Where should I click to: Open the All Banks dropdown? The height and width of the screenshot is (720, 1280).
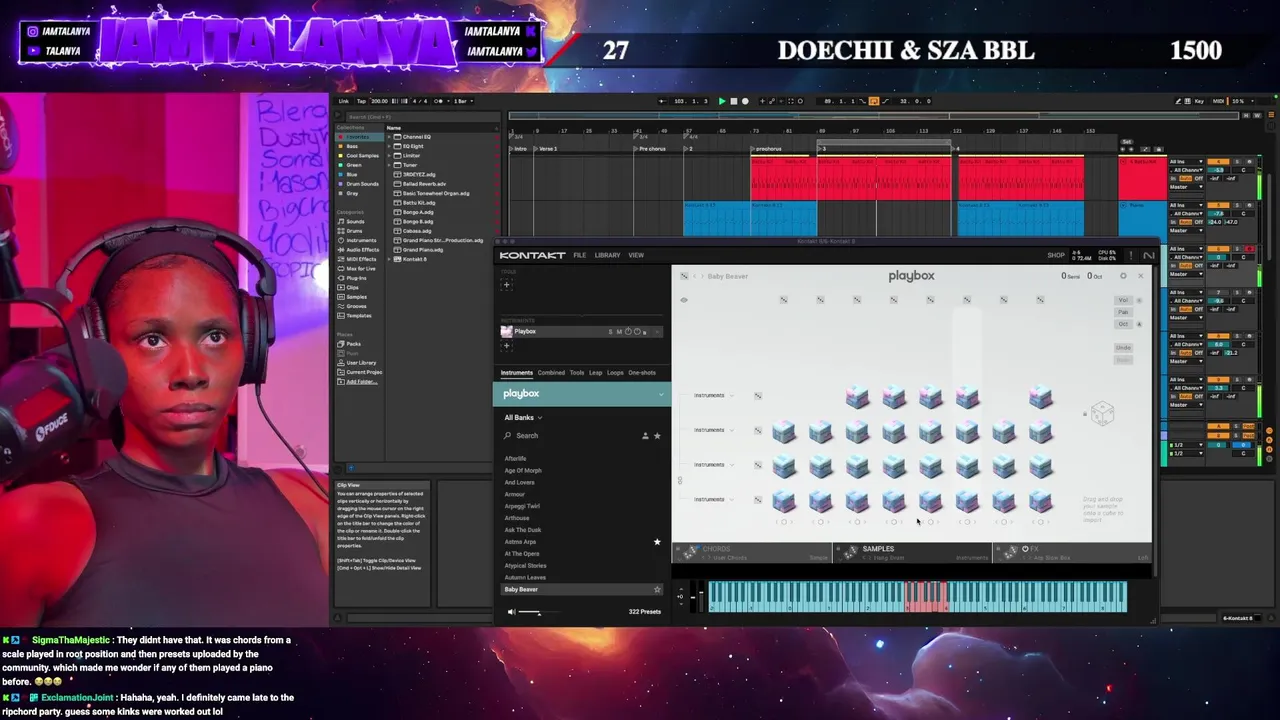tap(523, 417)
